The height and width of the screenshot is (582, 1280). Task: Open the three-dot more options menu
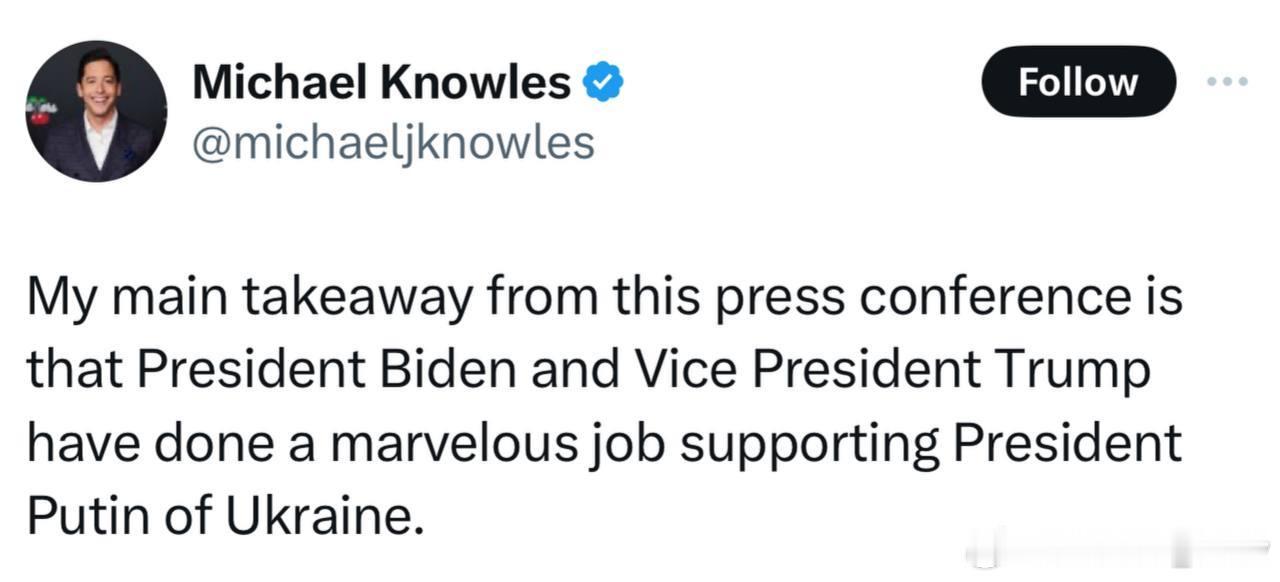[x=1228, y=82]
